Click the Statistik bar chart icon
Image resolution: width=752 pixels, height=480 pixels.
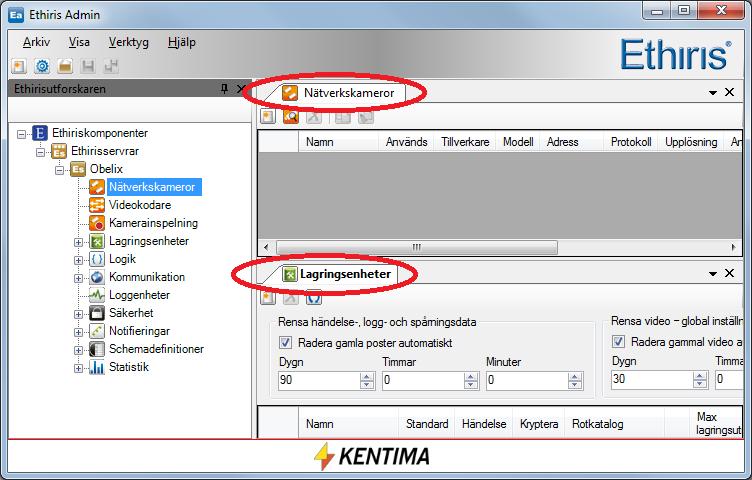point(97,367)
